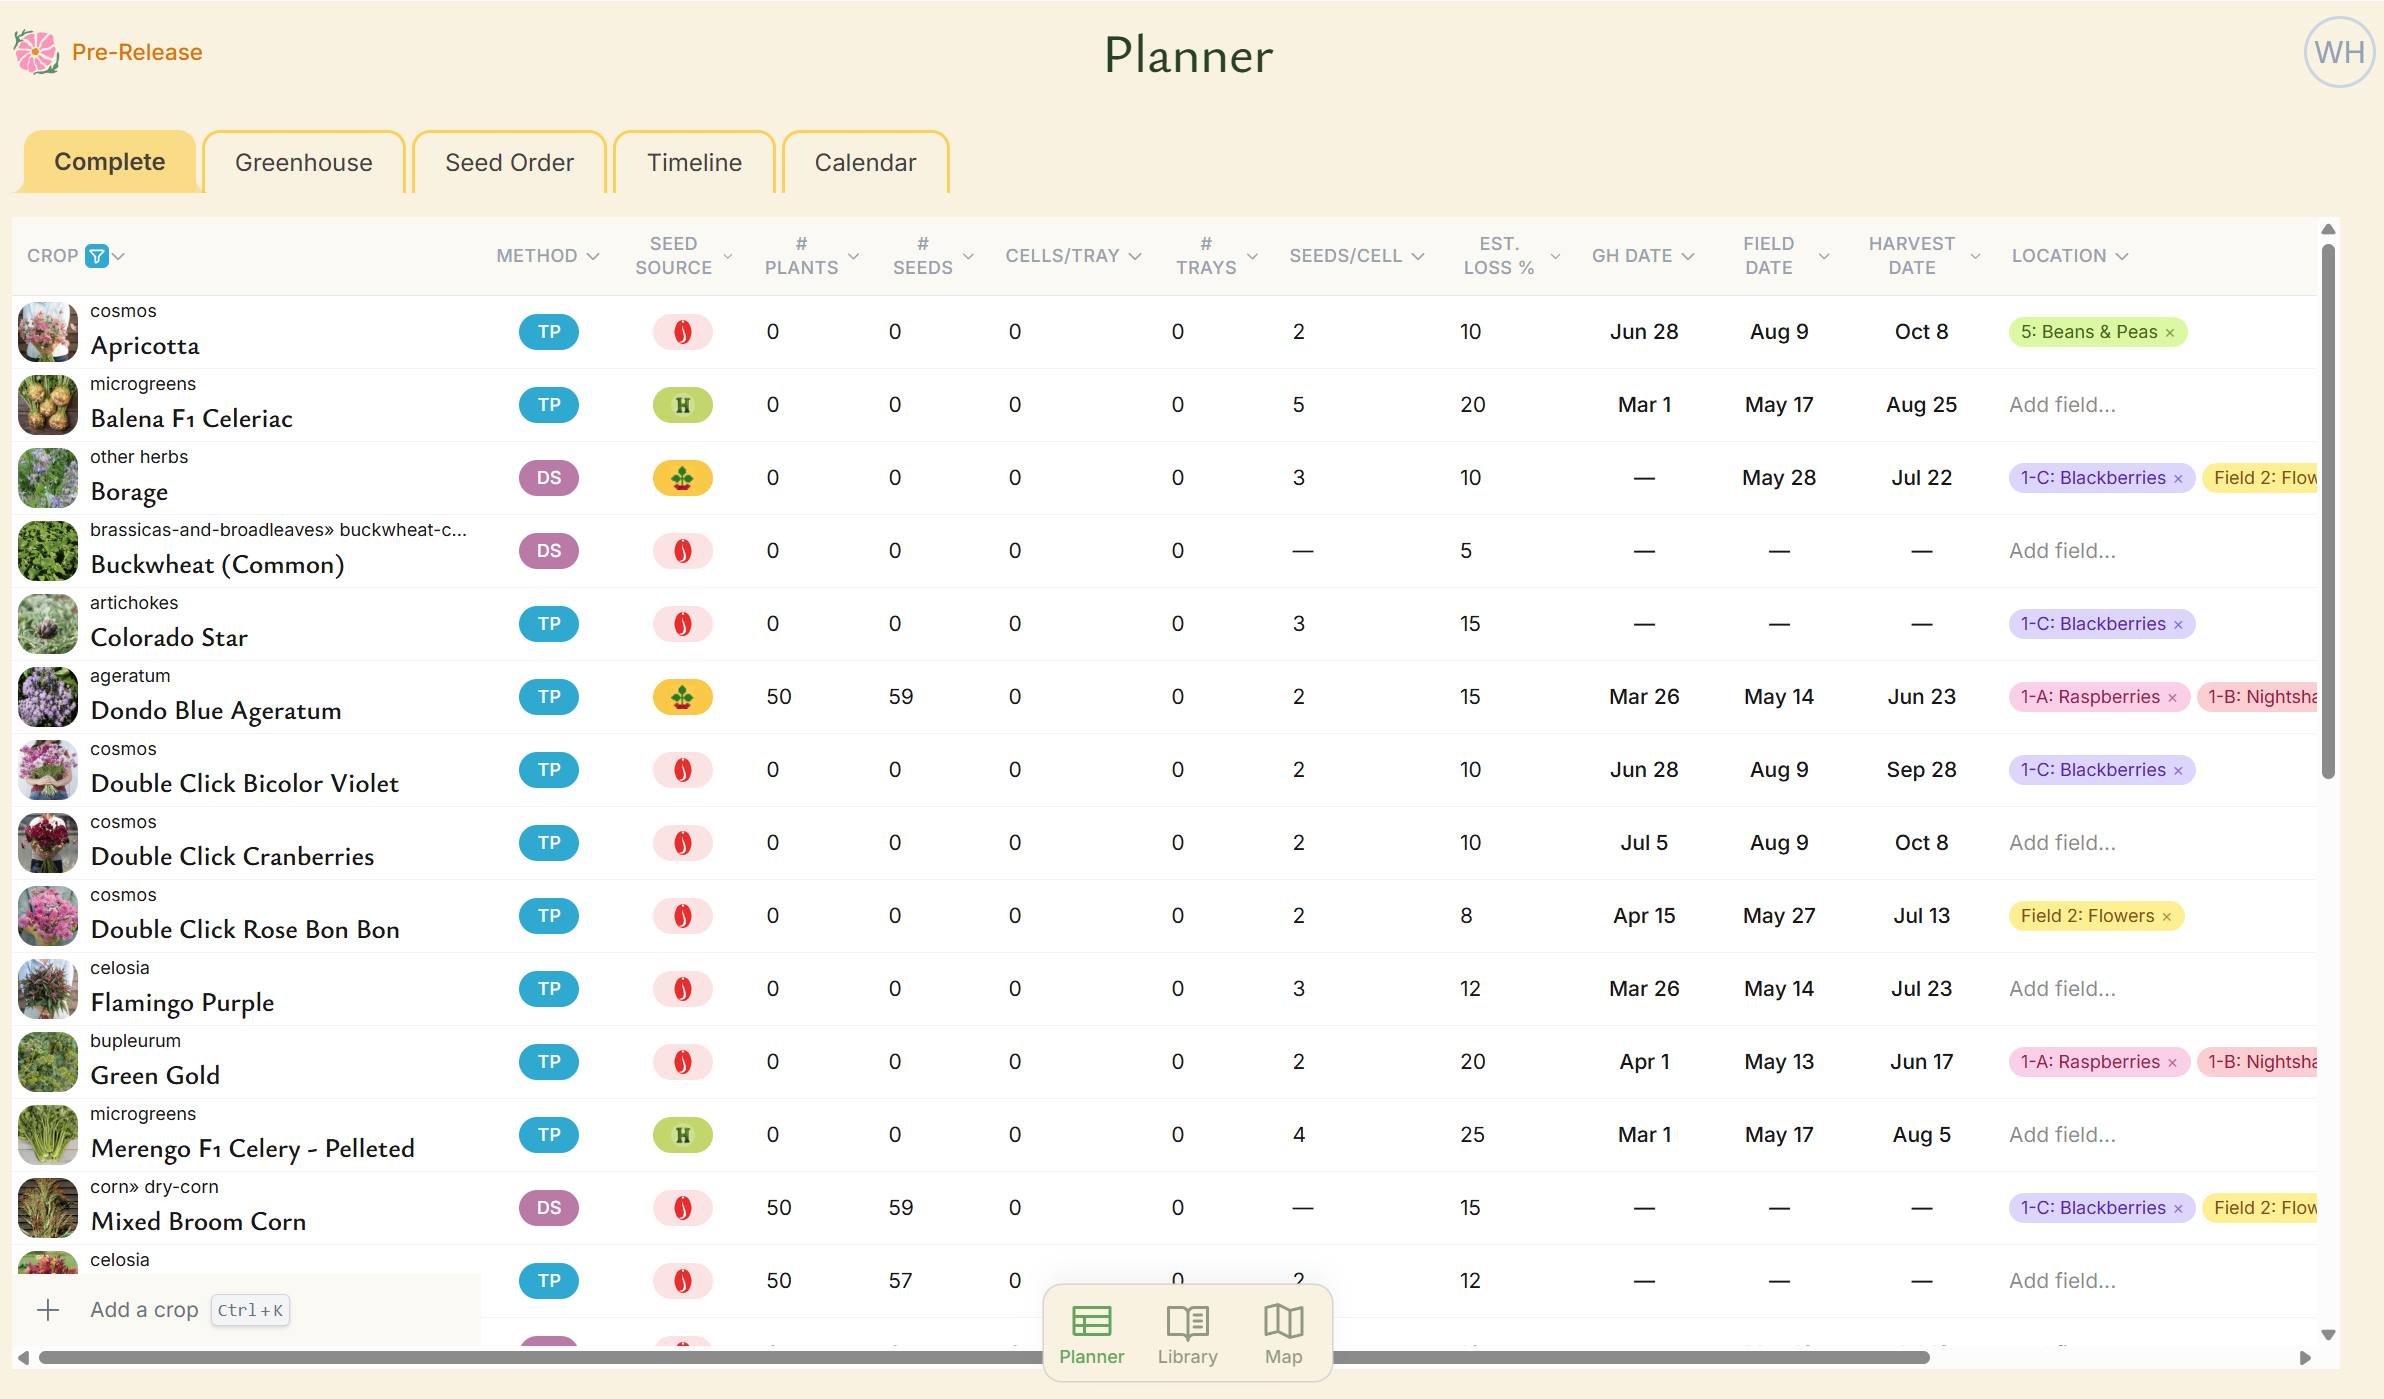Open the Map view
The image size is (2384, 1399).
pyautogui.click(x=1283, y=1333)
